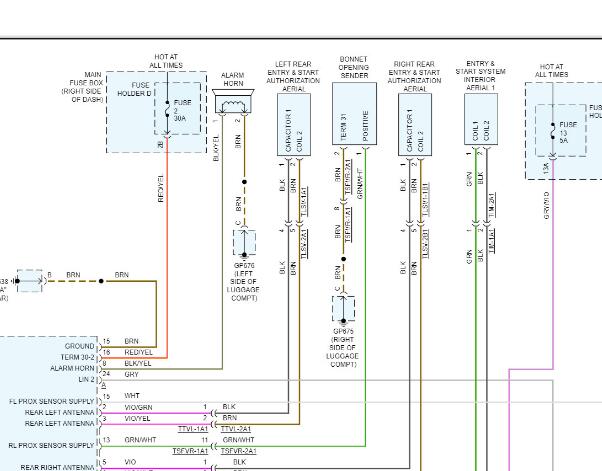
Task: Click the POSITIVE terminal in bonnet sender
Action: pos(366,126)
